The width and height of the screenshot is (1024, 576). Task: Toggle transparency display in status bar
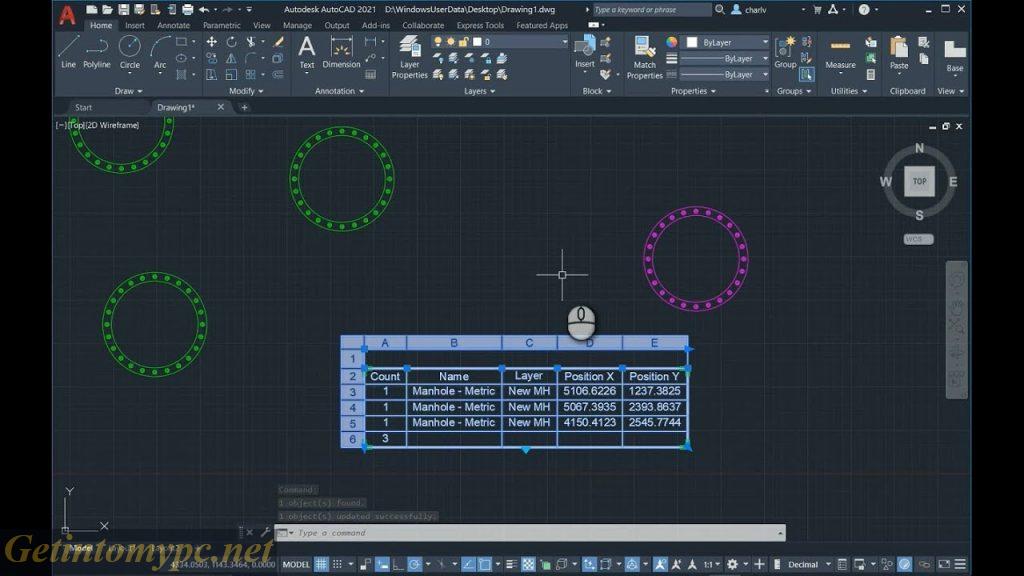tap(528, 564)
